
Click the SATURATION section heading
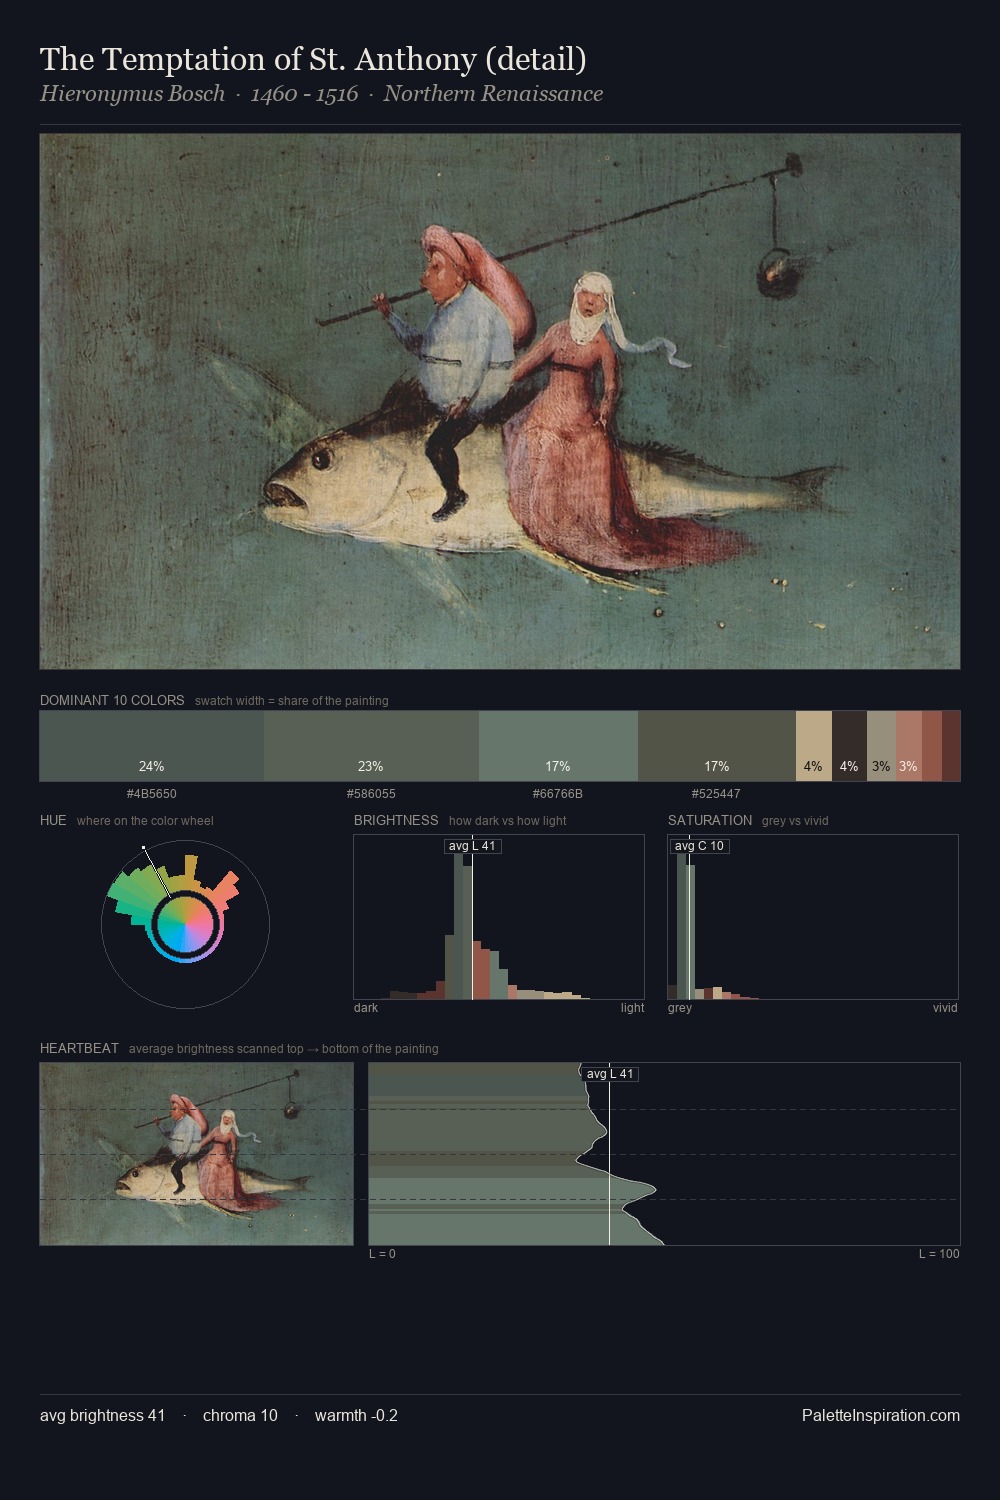710,820
